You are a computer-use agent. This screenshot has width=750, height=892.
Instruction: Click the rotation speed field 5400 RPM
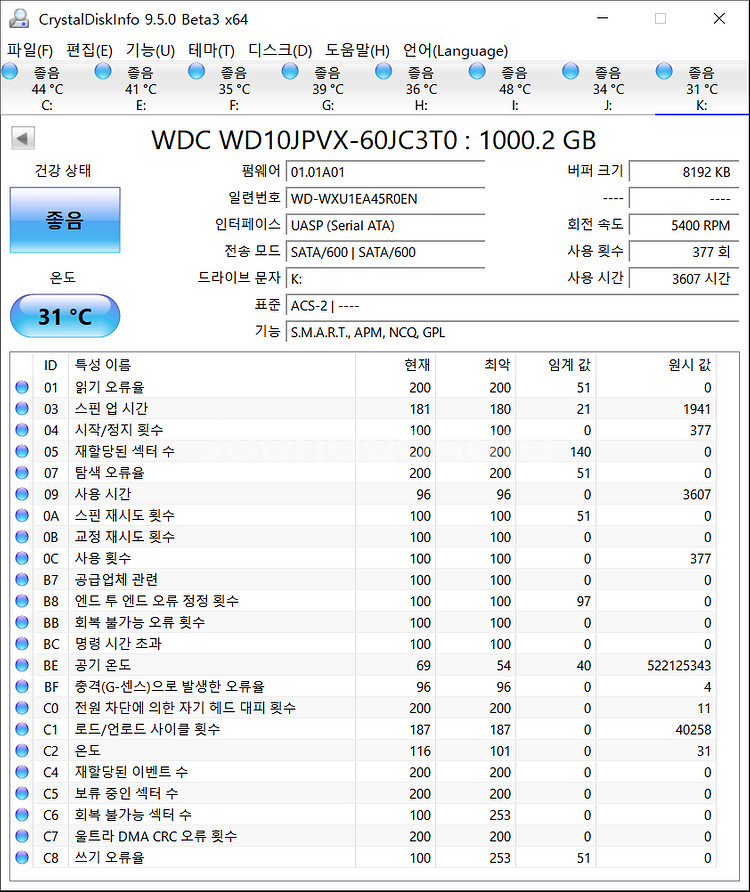pyautogui.click(x=684, y=225)
